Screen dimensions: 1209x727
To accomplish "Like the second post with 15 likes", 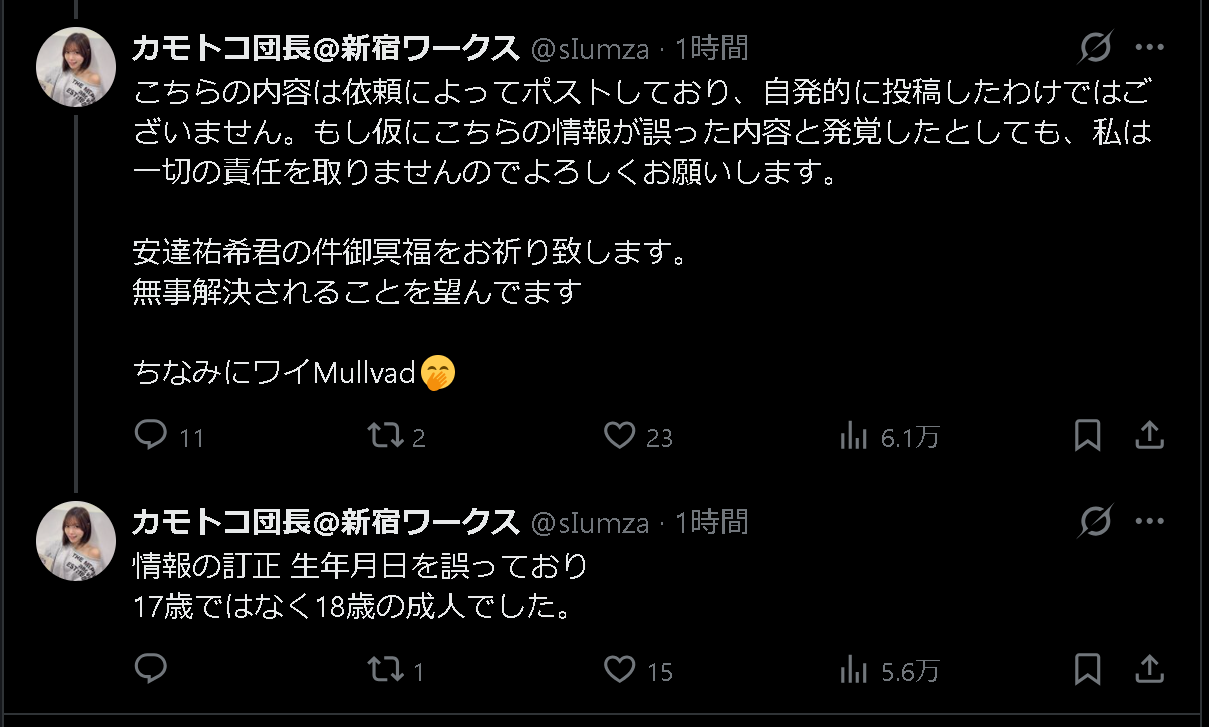I will tap(620, 669).
